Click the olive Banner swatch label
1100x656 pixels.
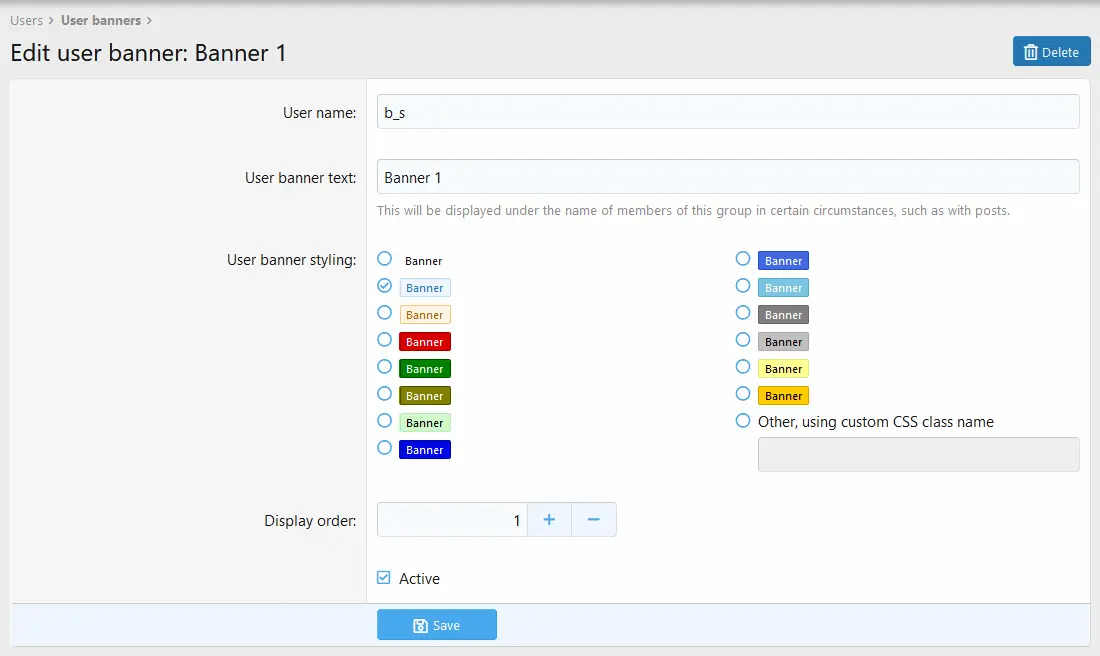[424, 396]
